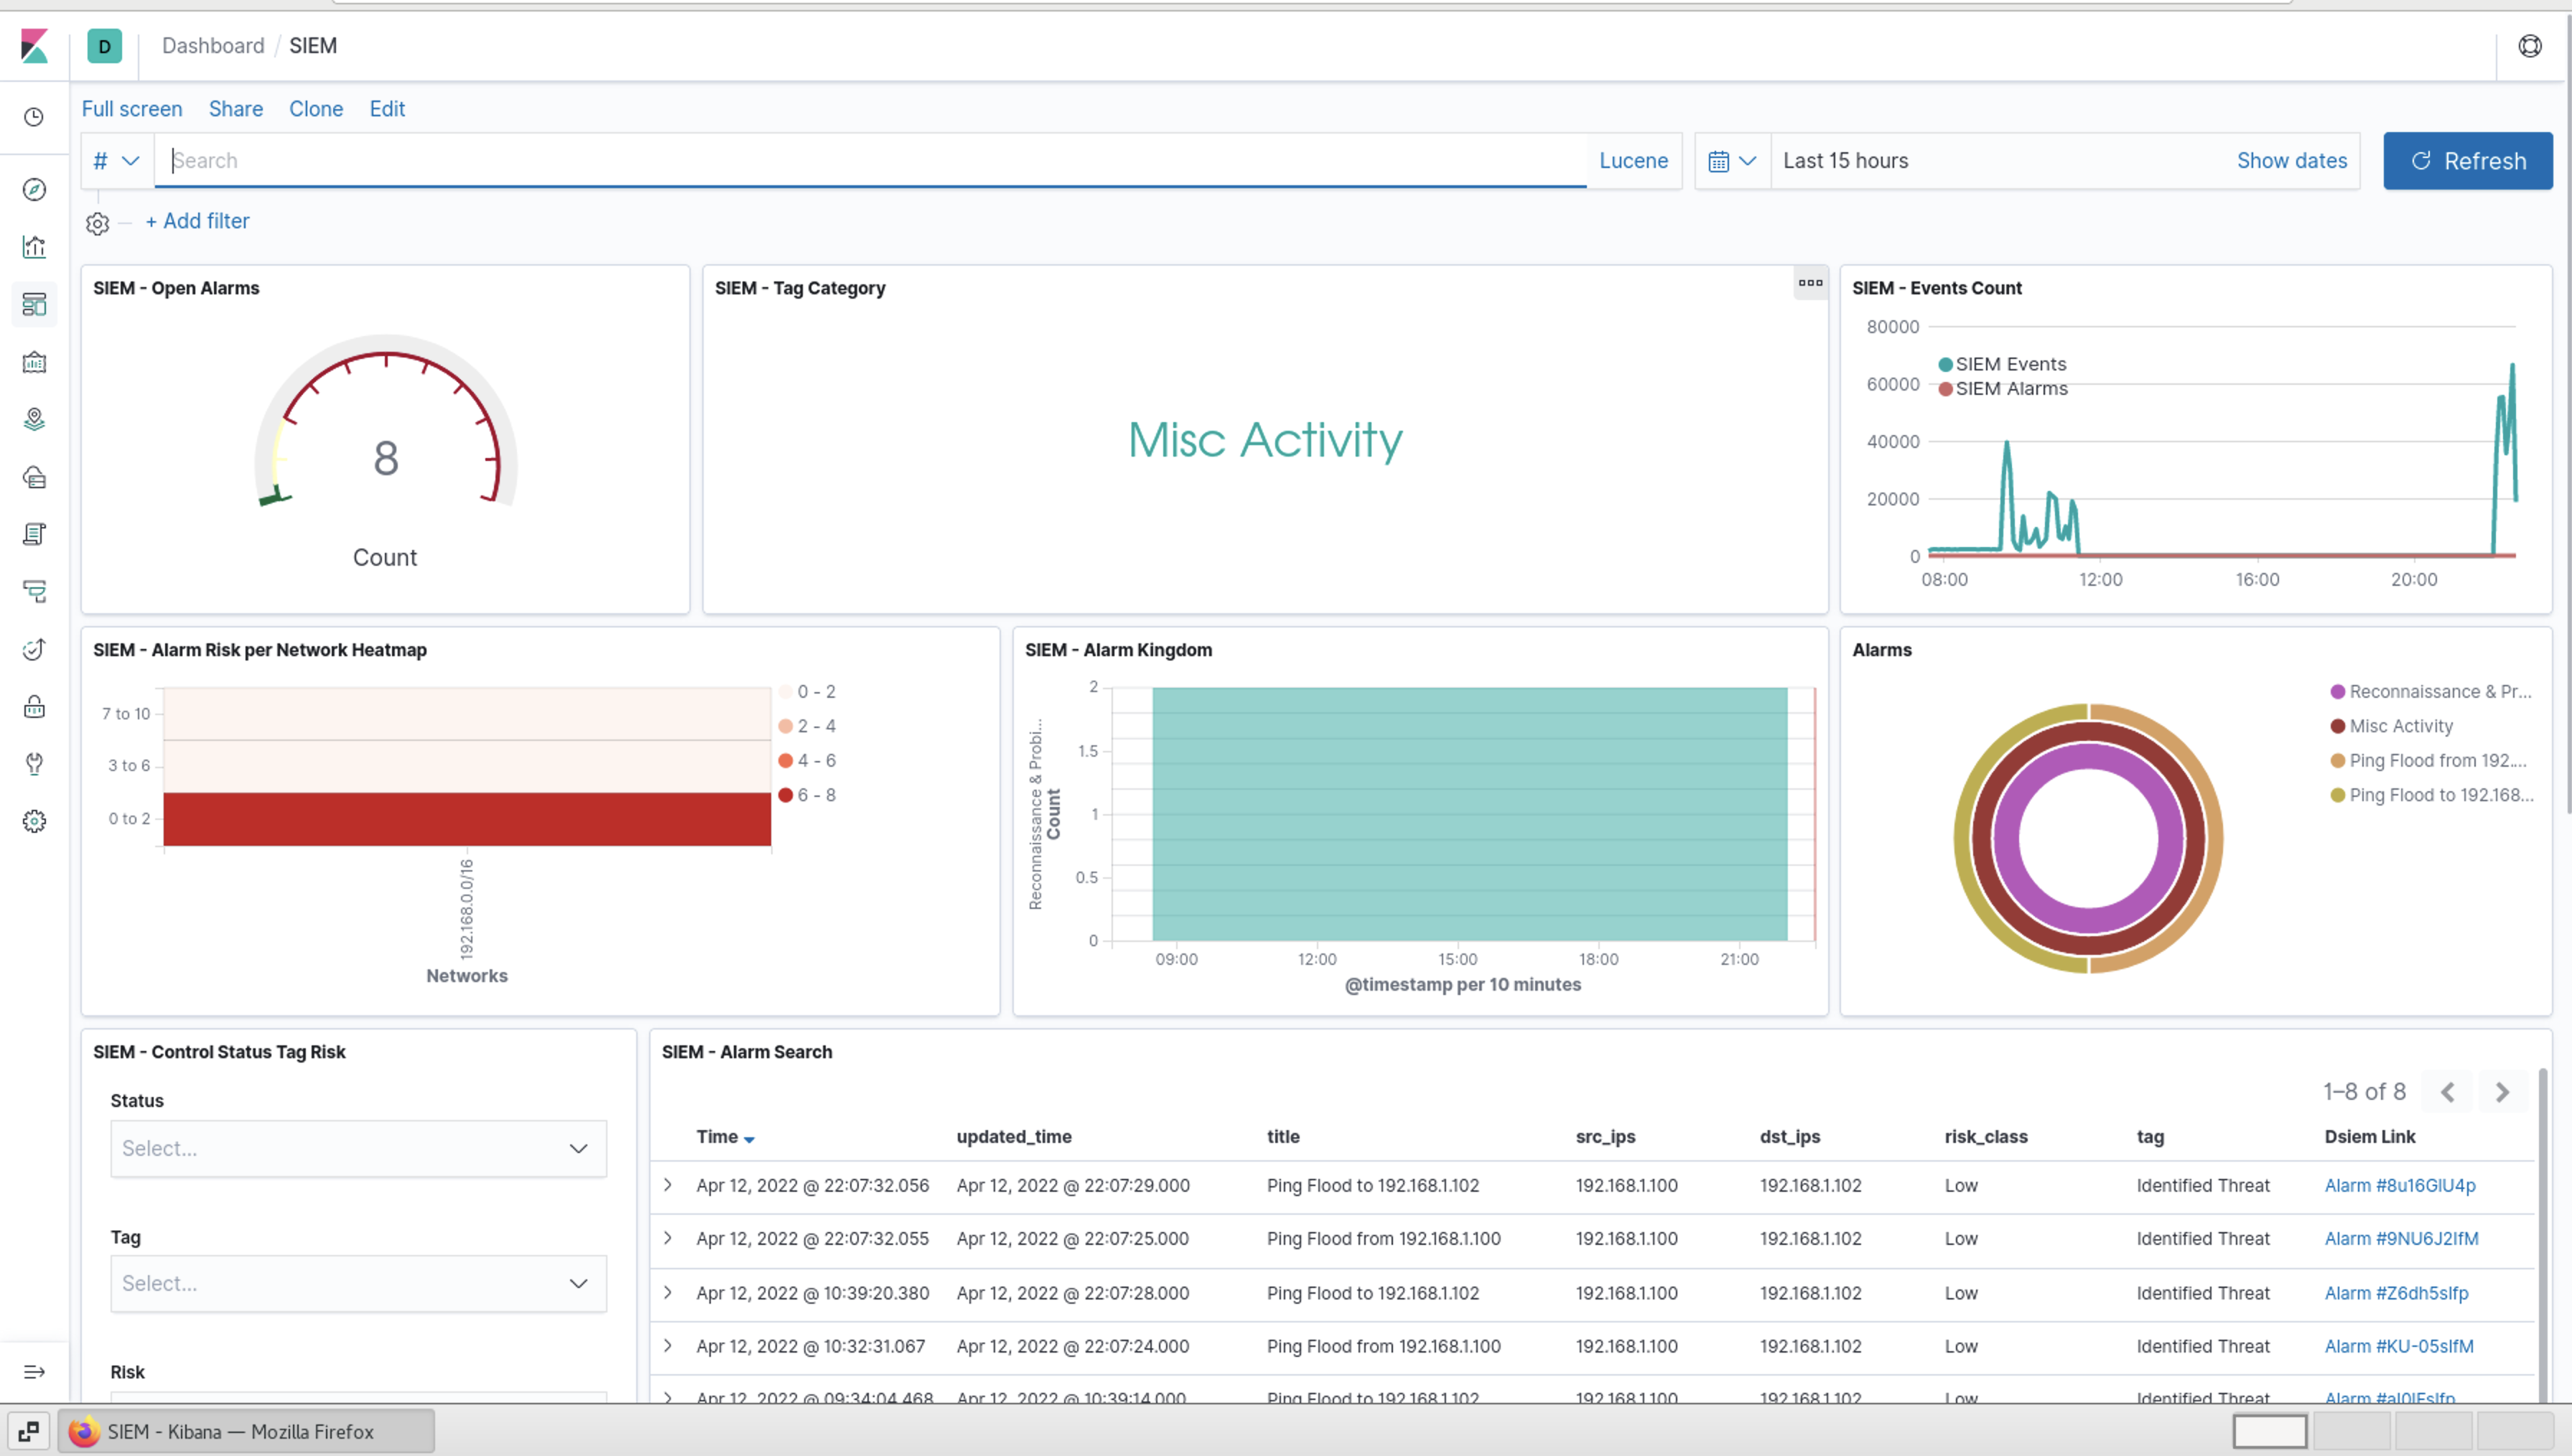Click + Add filter
Screen dimensions: 2572x1456
coord(198,221)
